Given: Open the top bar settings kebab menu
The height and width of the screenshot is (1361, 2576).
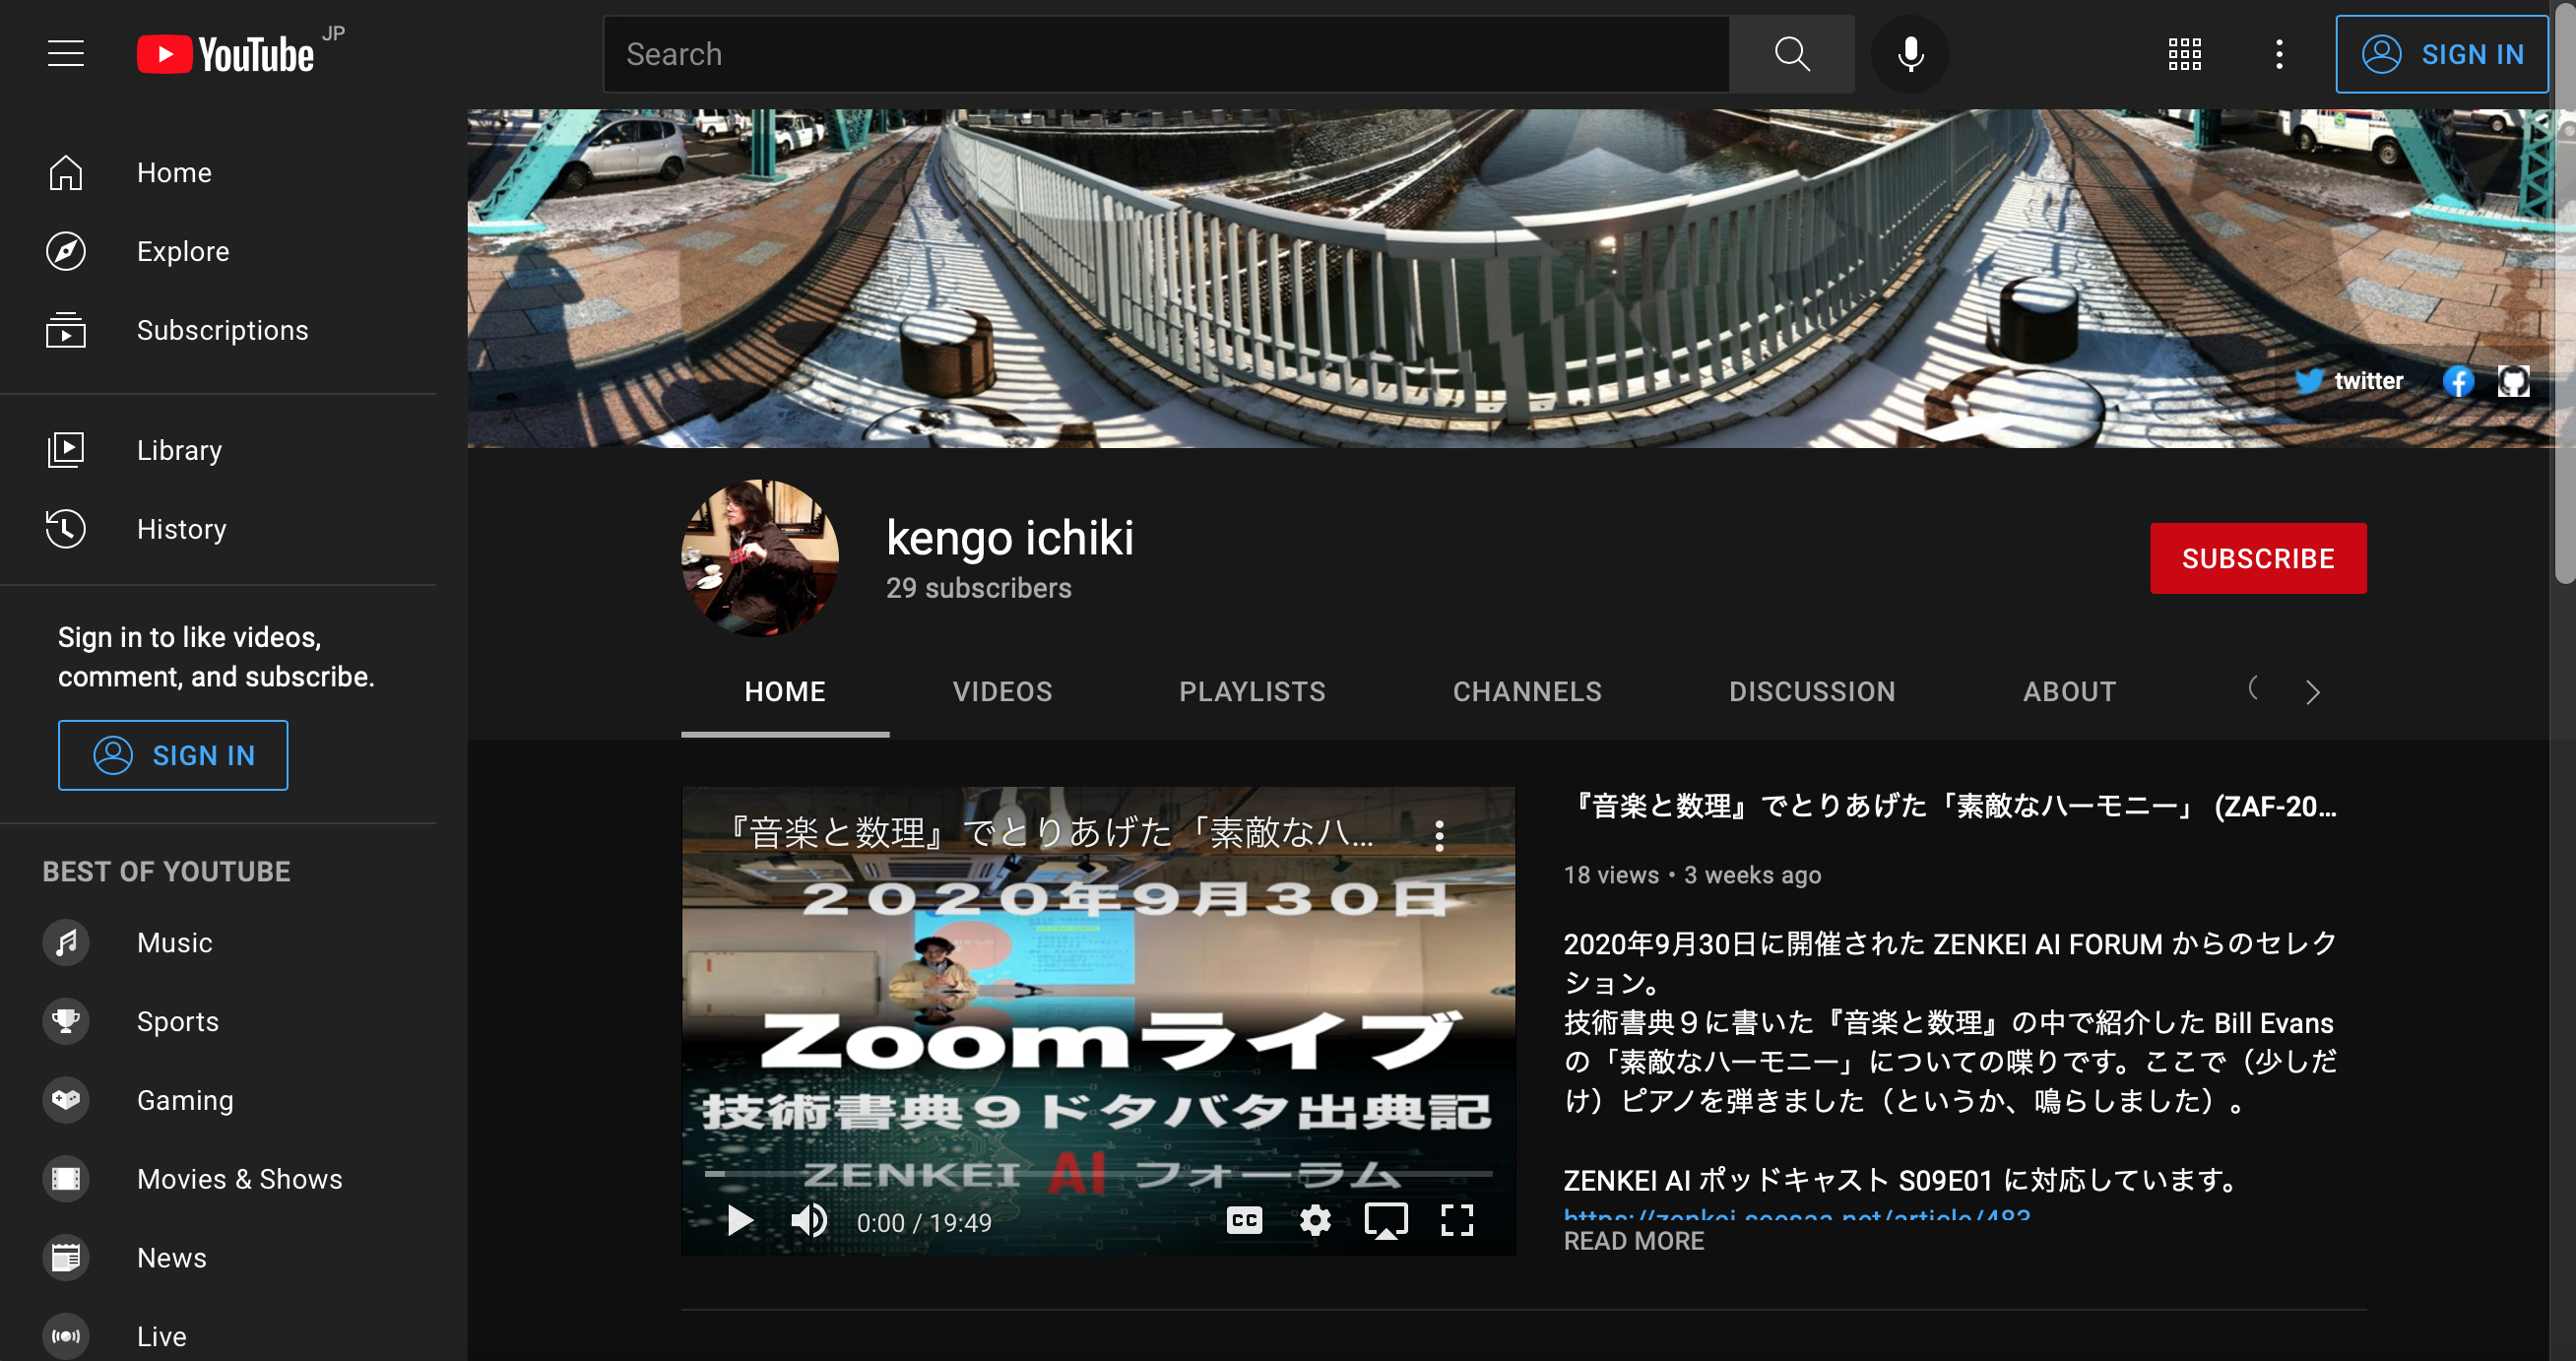Looking at the screenshot, I should point(2279,54).
